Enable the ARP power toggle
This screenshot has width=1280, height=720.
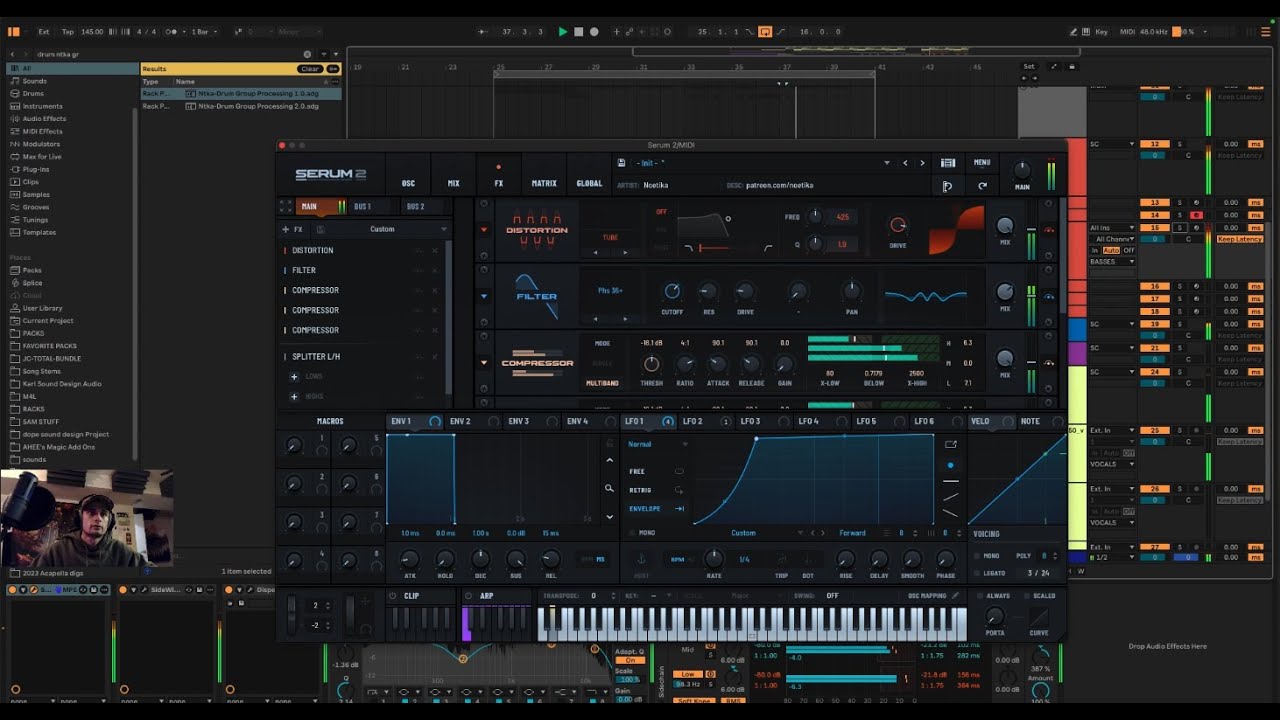tap(468, 596)
